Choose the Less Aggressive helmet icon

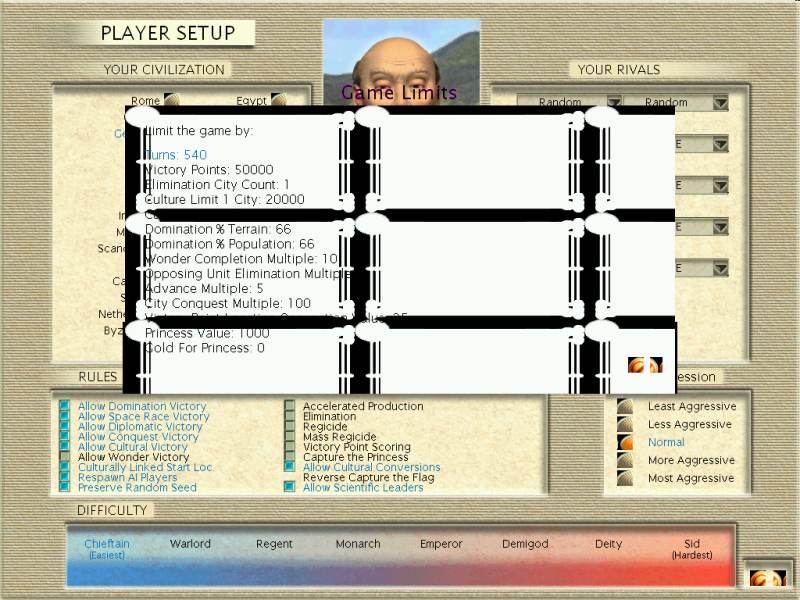point(625,424)
